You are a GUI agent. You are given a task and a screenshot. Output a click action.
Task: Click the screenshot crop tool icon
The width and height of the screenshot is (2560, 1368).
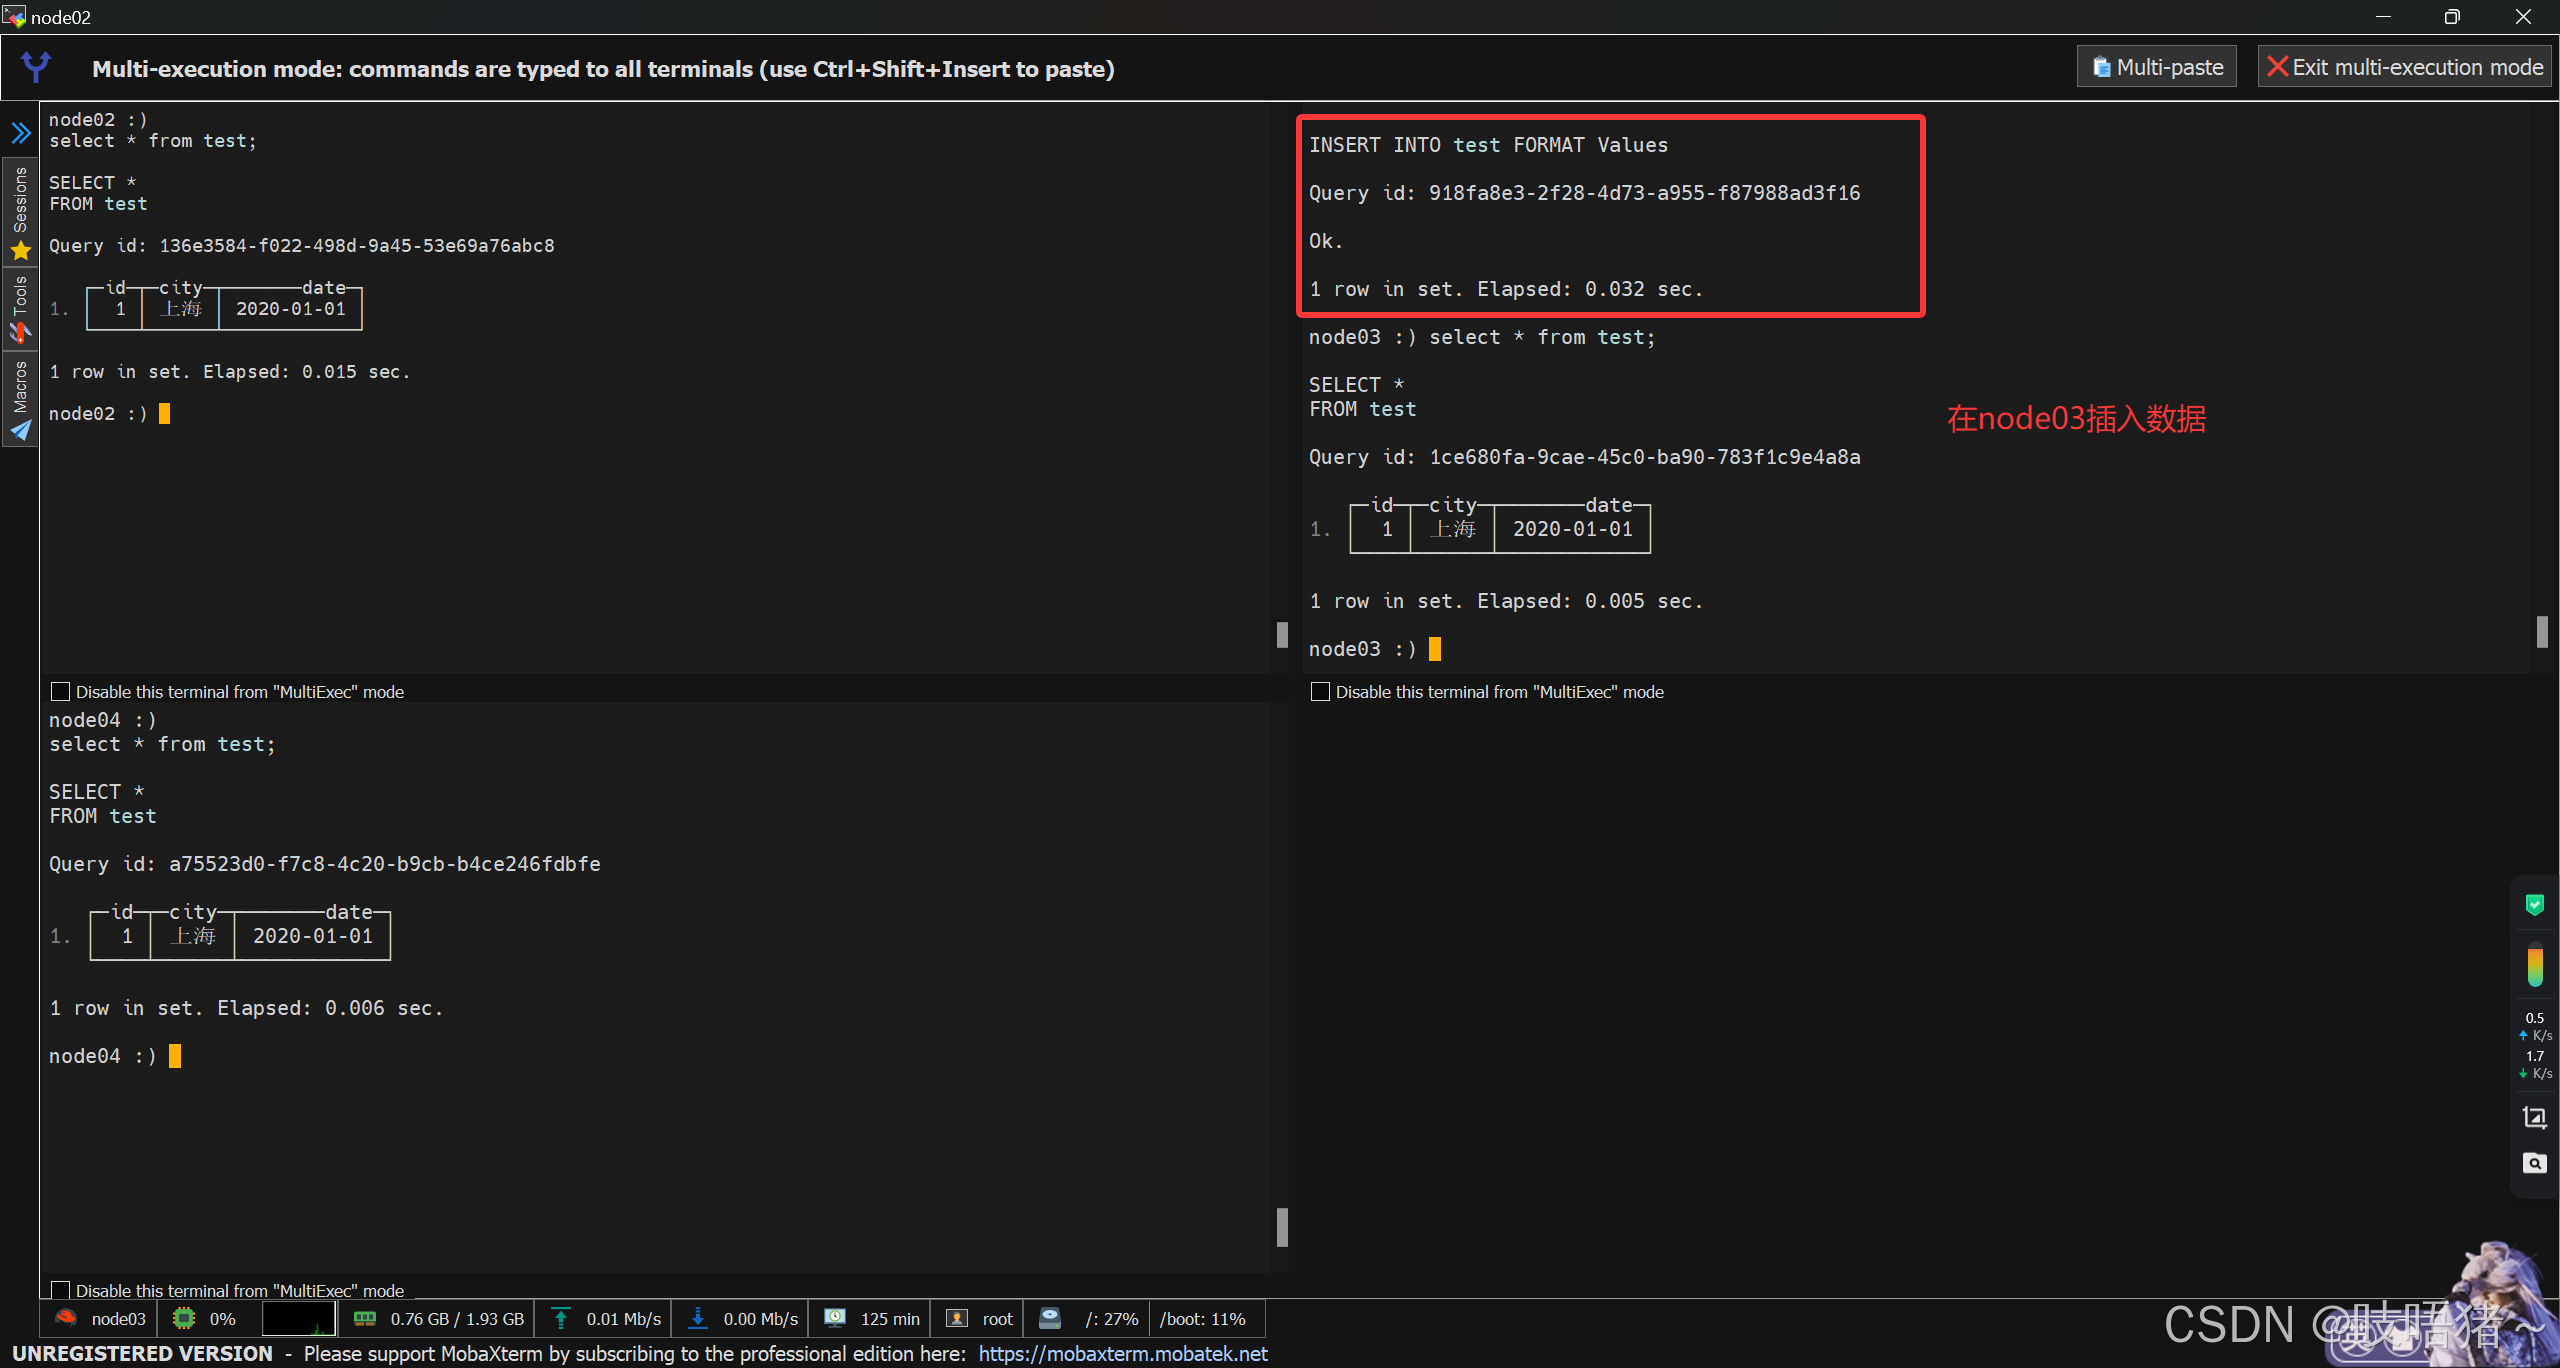tap(2534, 1117)
